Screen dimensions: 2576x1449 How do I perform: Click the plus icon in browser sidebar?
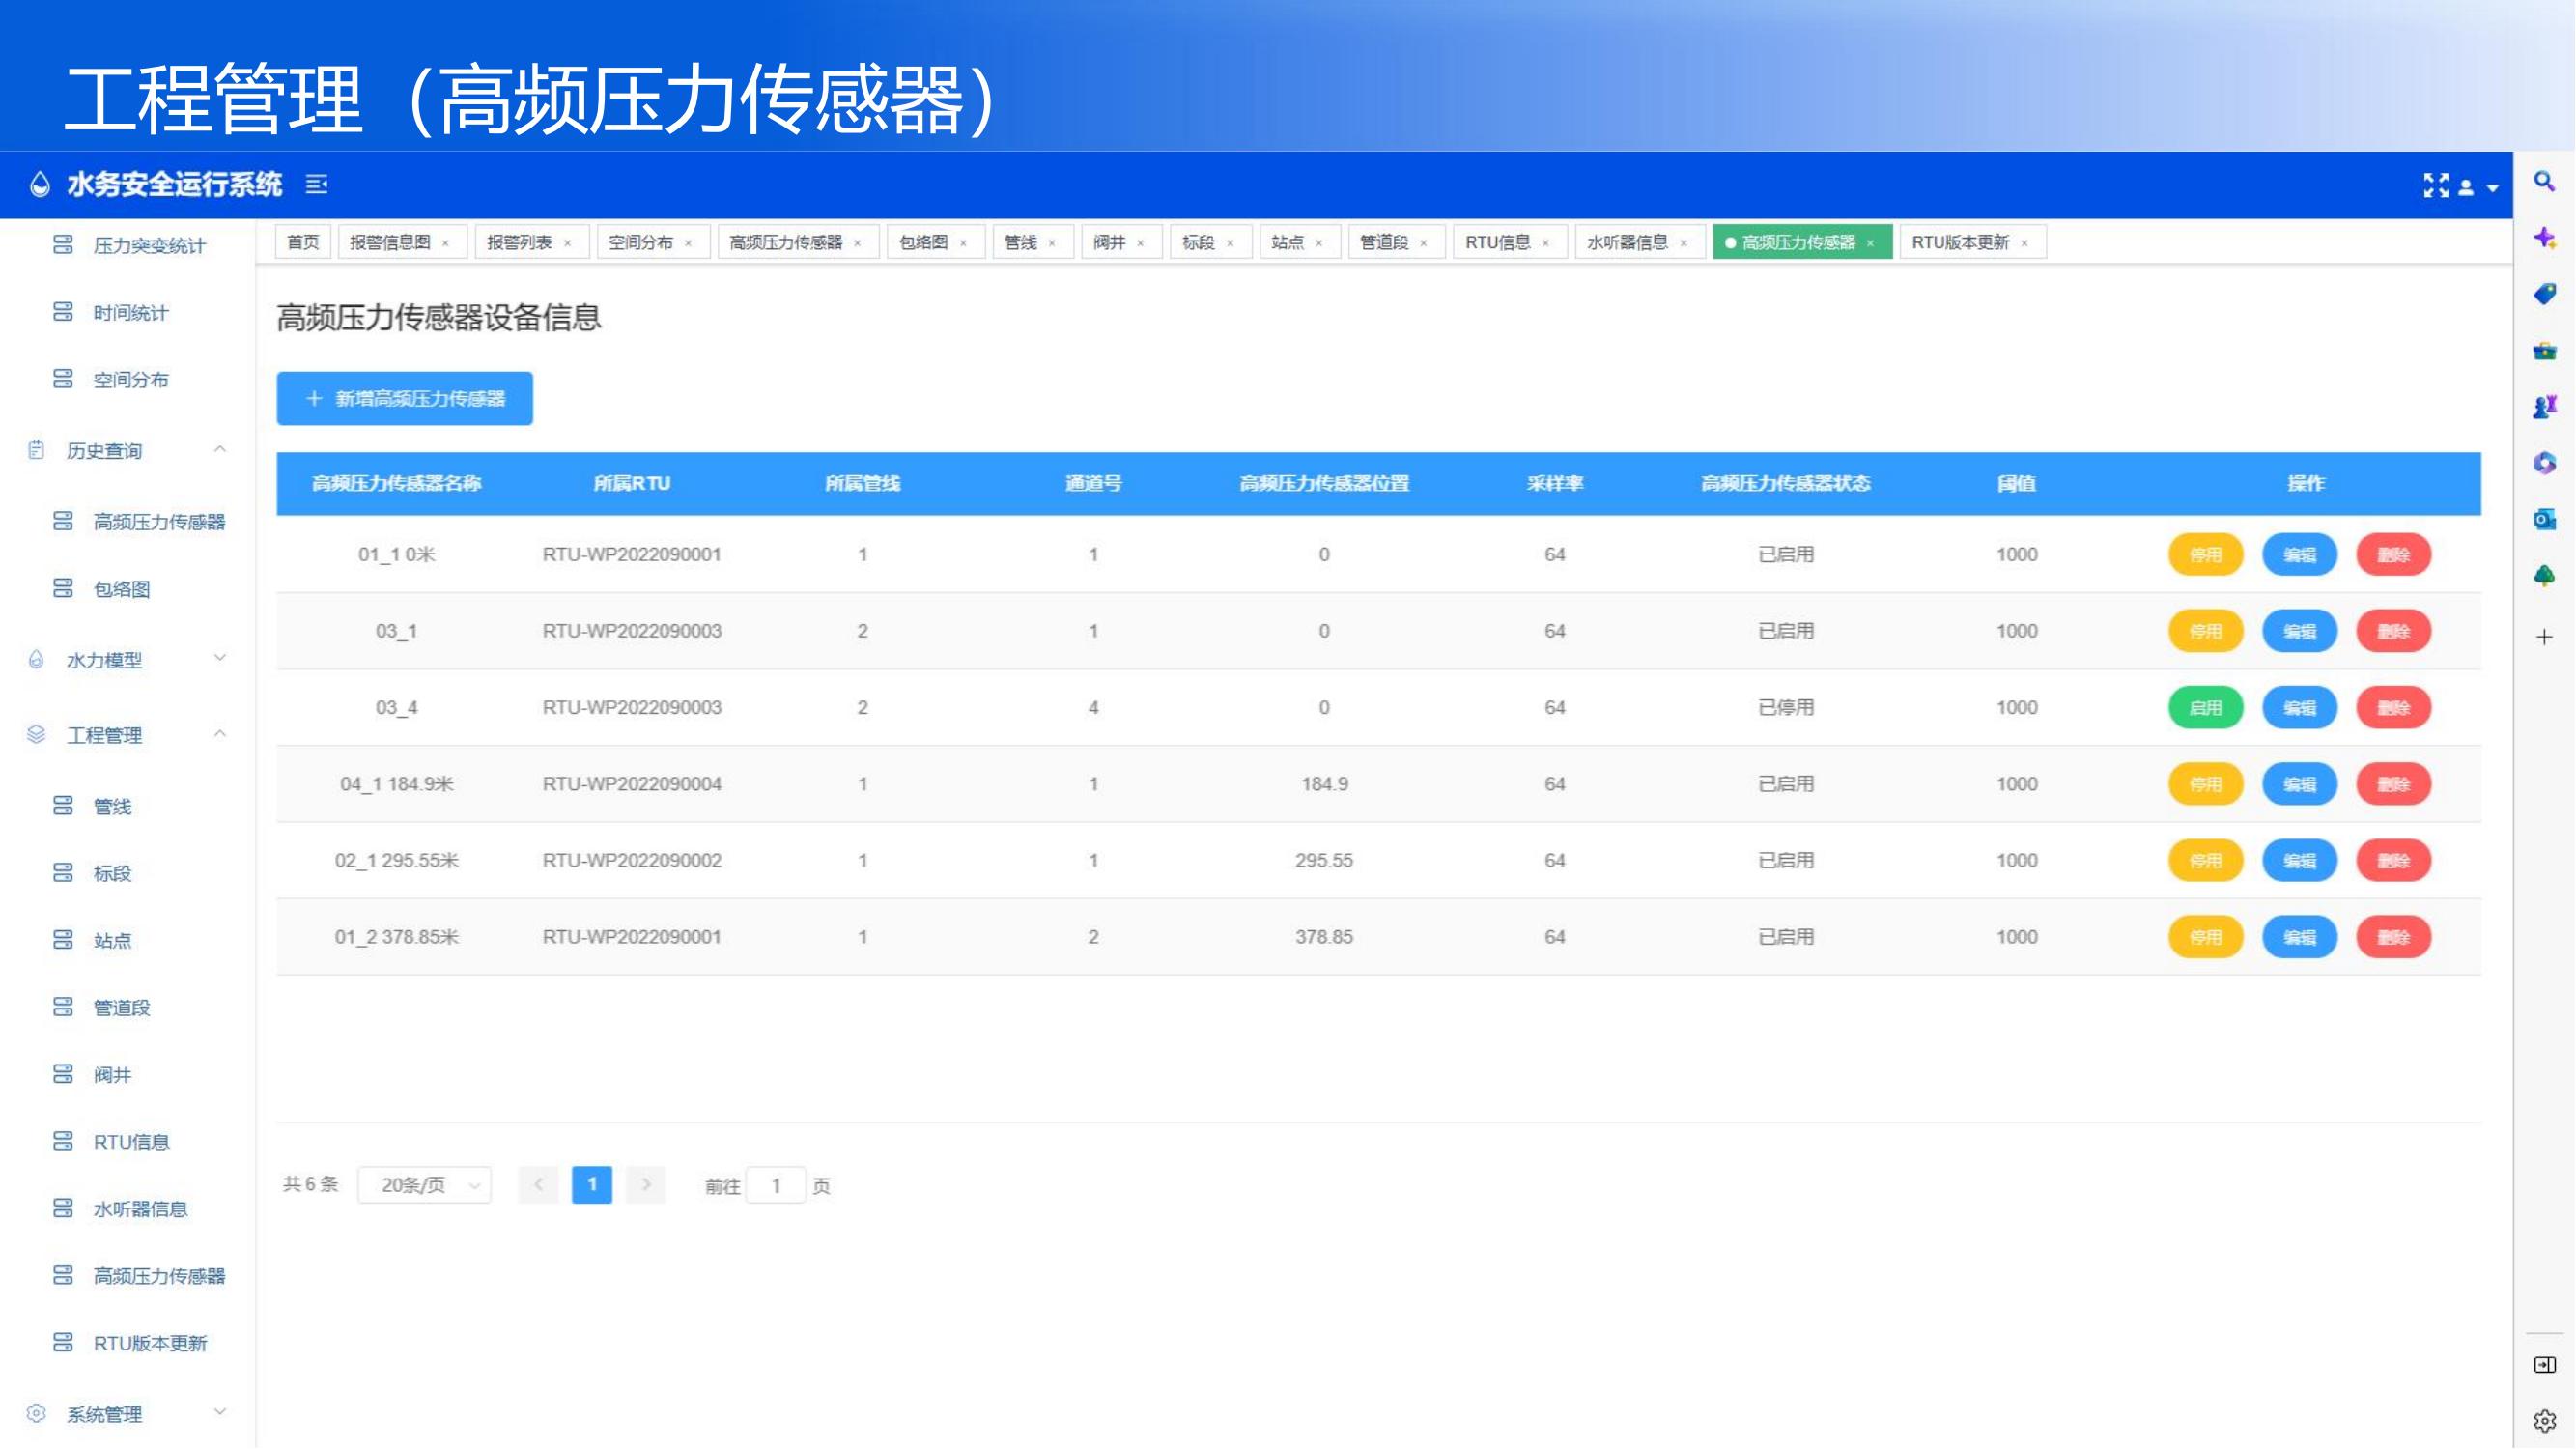point(2544,637)
